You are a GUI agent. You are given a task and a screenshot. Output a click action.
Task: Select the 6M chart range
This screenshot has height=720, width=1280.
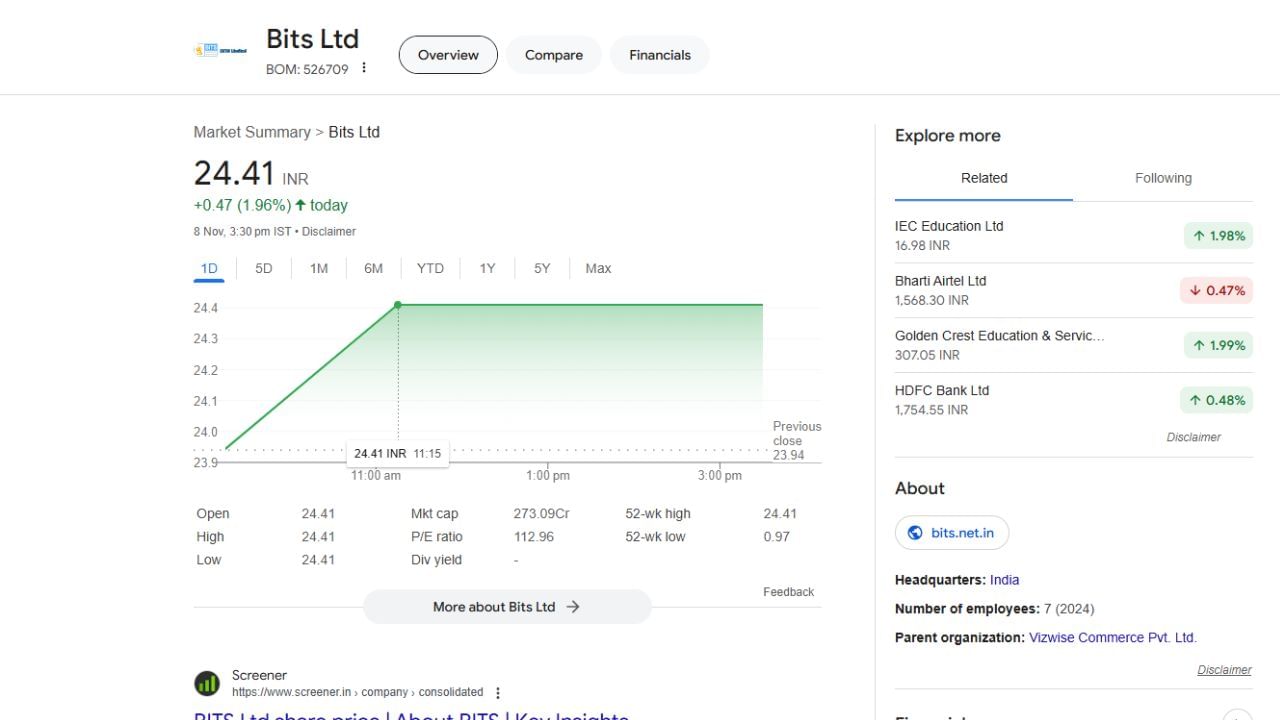373,268
